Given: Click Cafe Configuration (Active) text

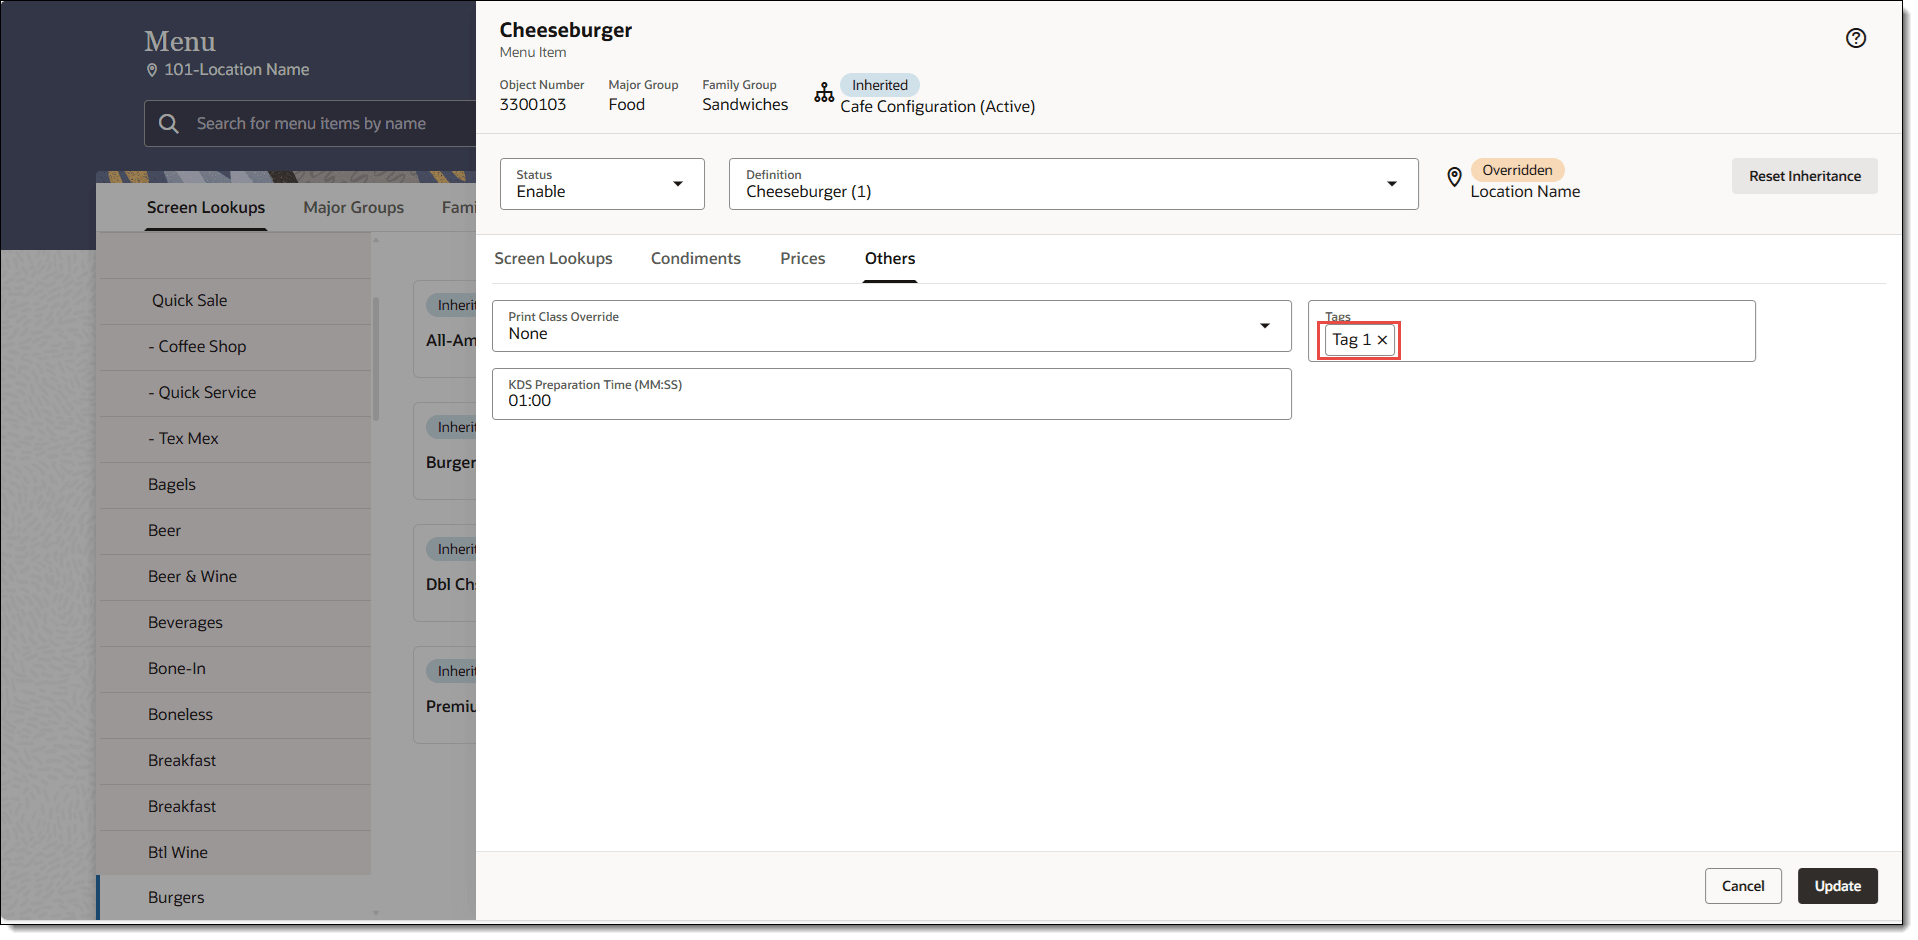Looking at the screenshot, I should pos(937,106).
